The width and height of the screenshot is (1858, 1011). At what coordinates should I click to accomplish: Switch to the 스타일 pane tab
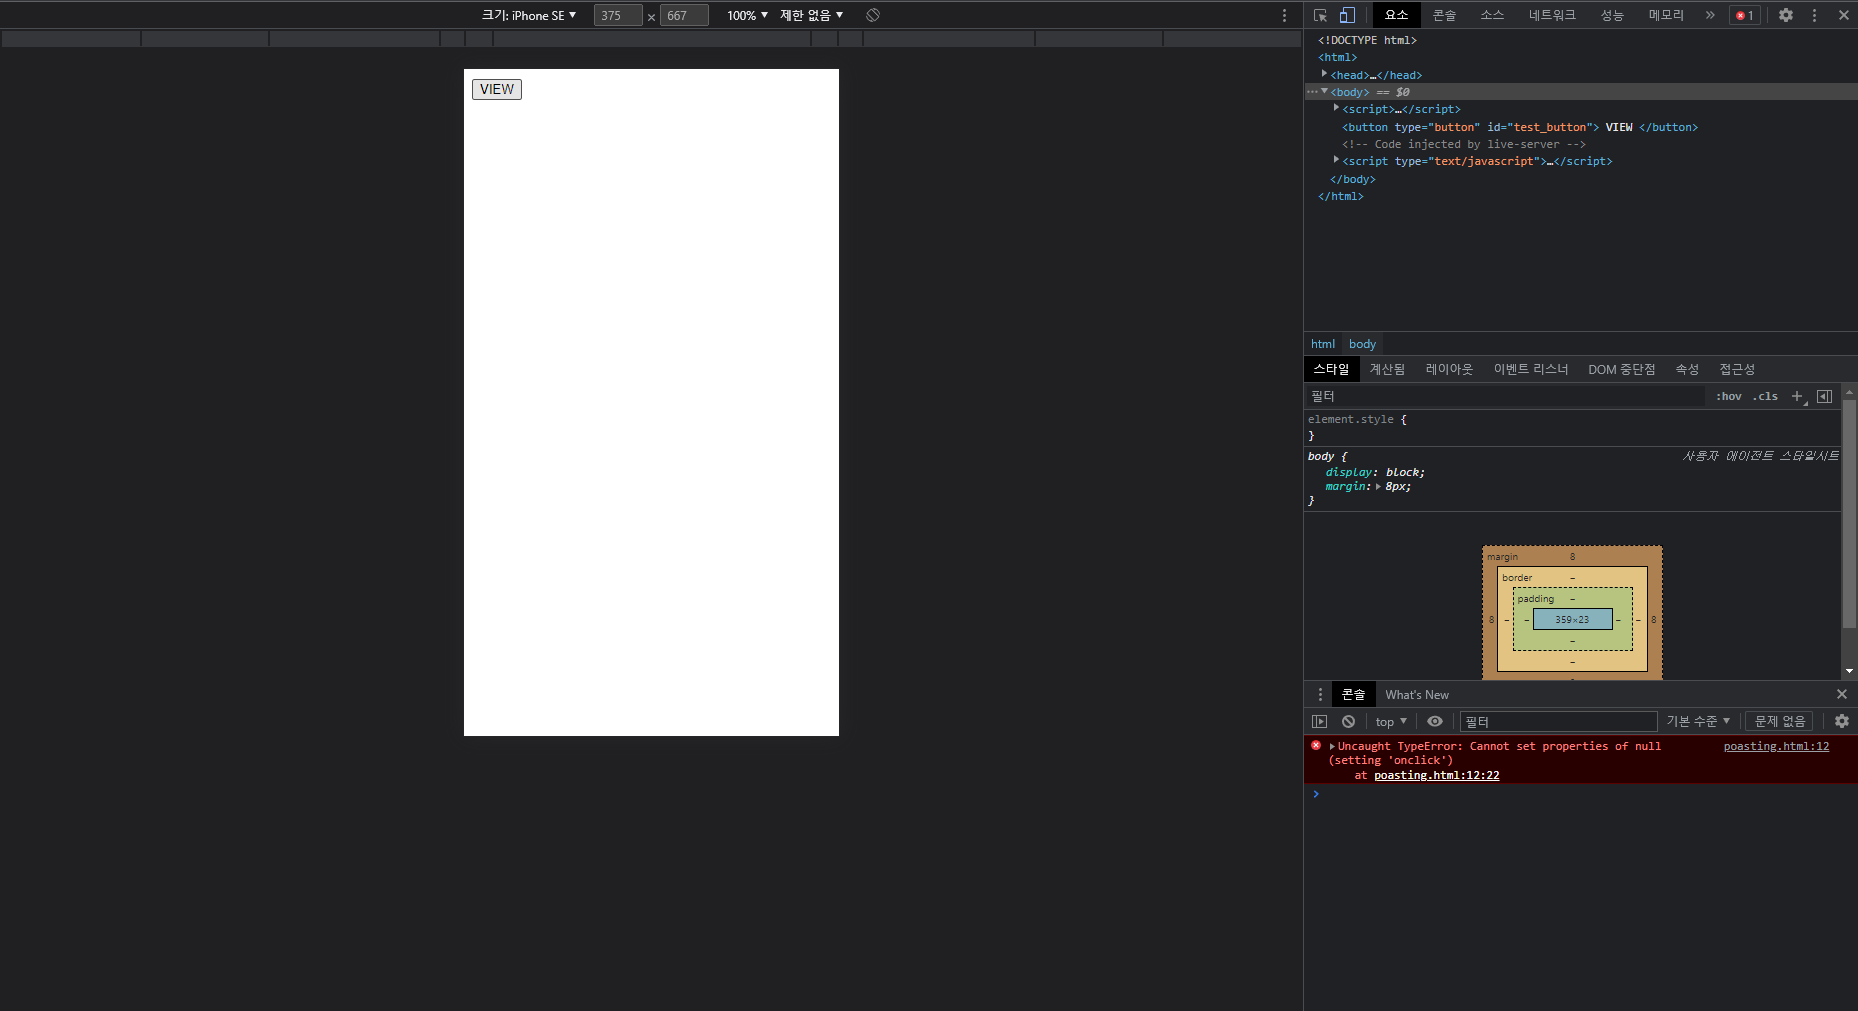1331,369
